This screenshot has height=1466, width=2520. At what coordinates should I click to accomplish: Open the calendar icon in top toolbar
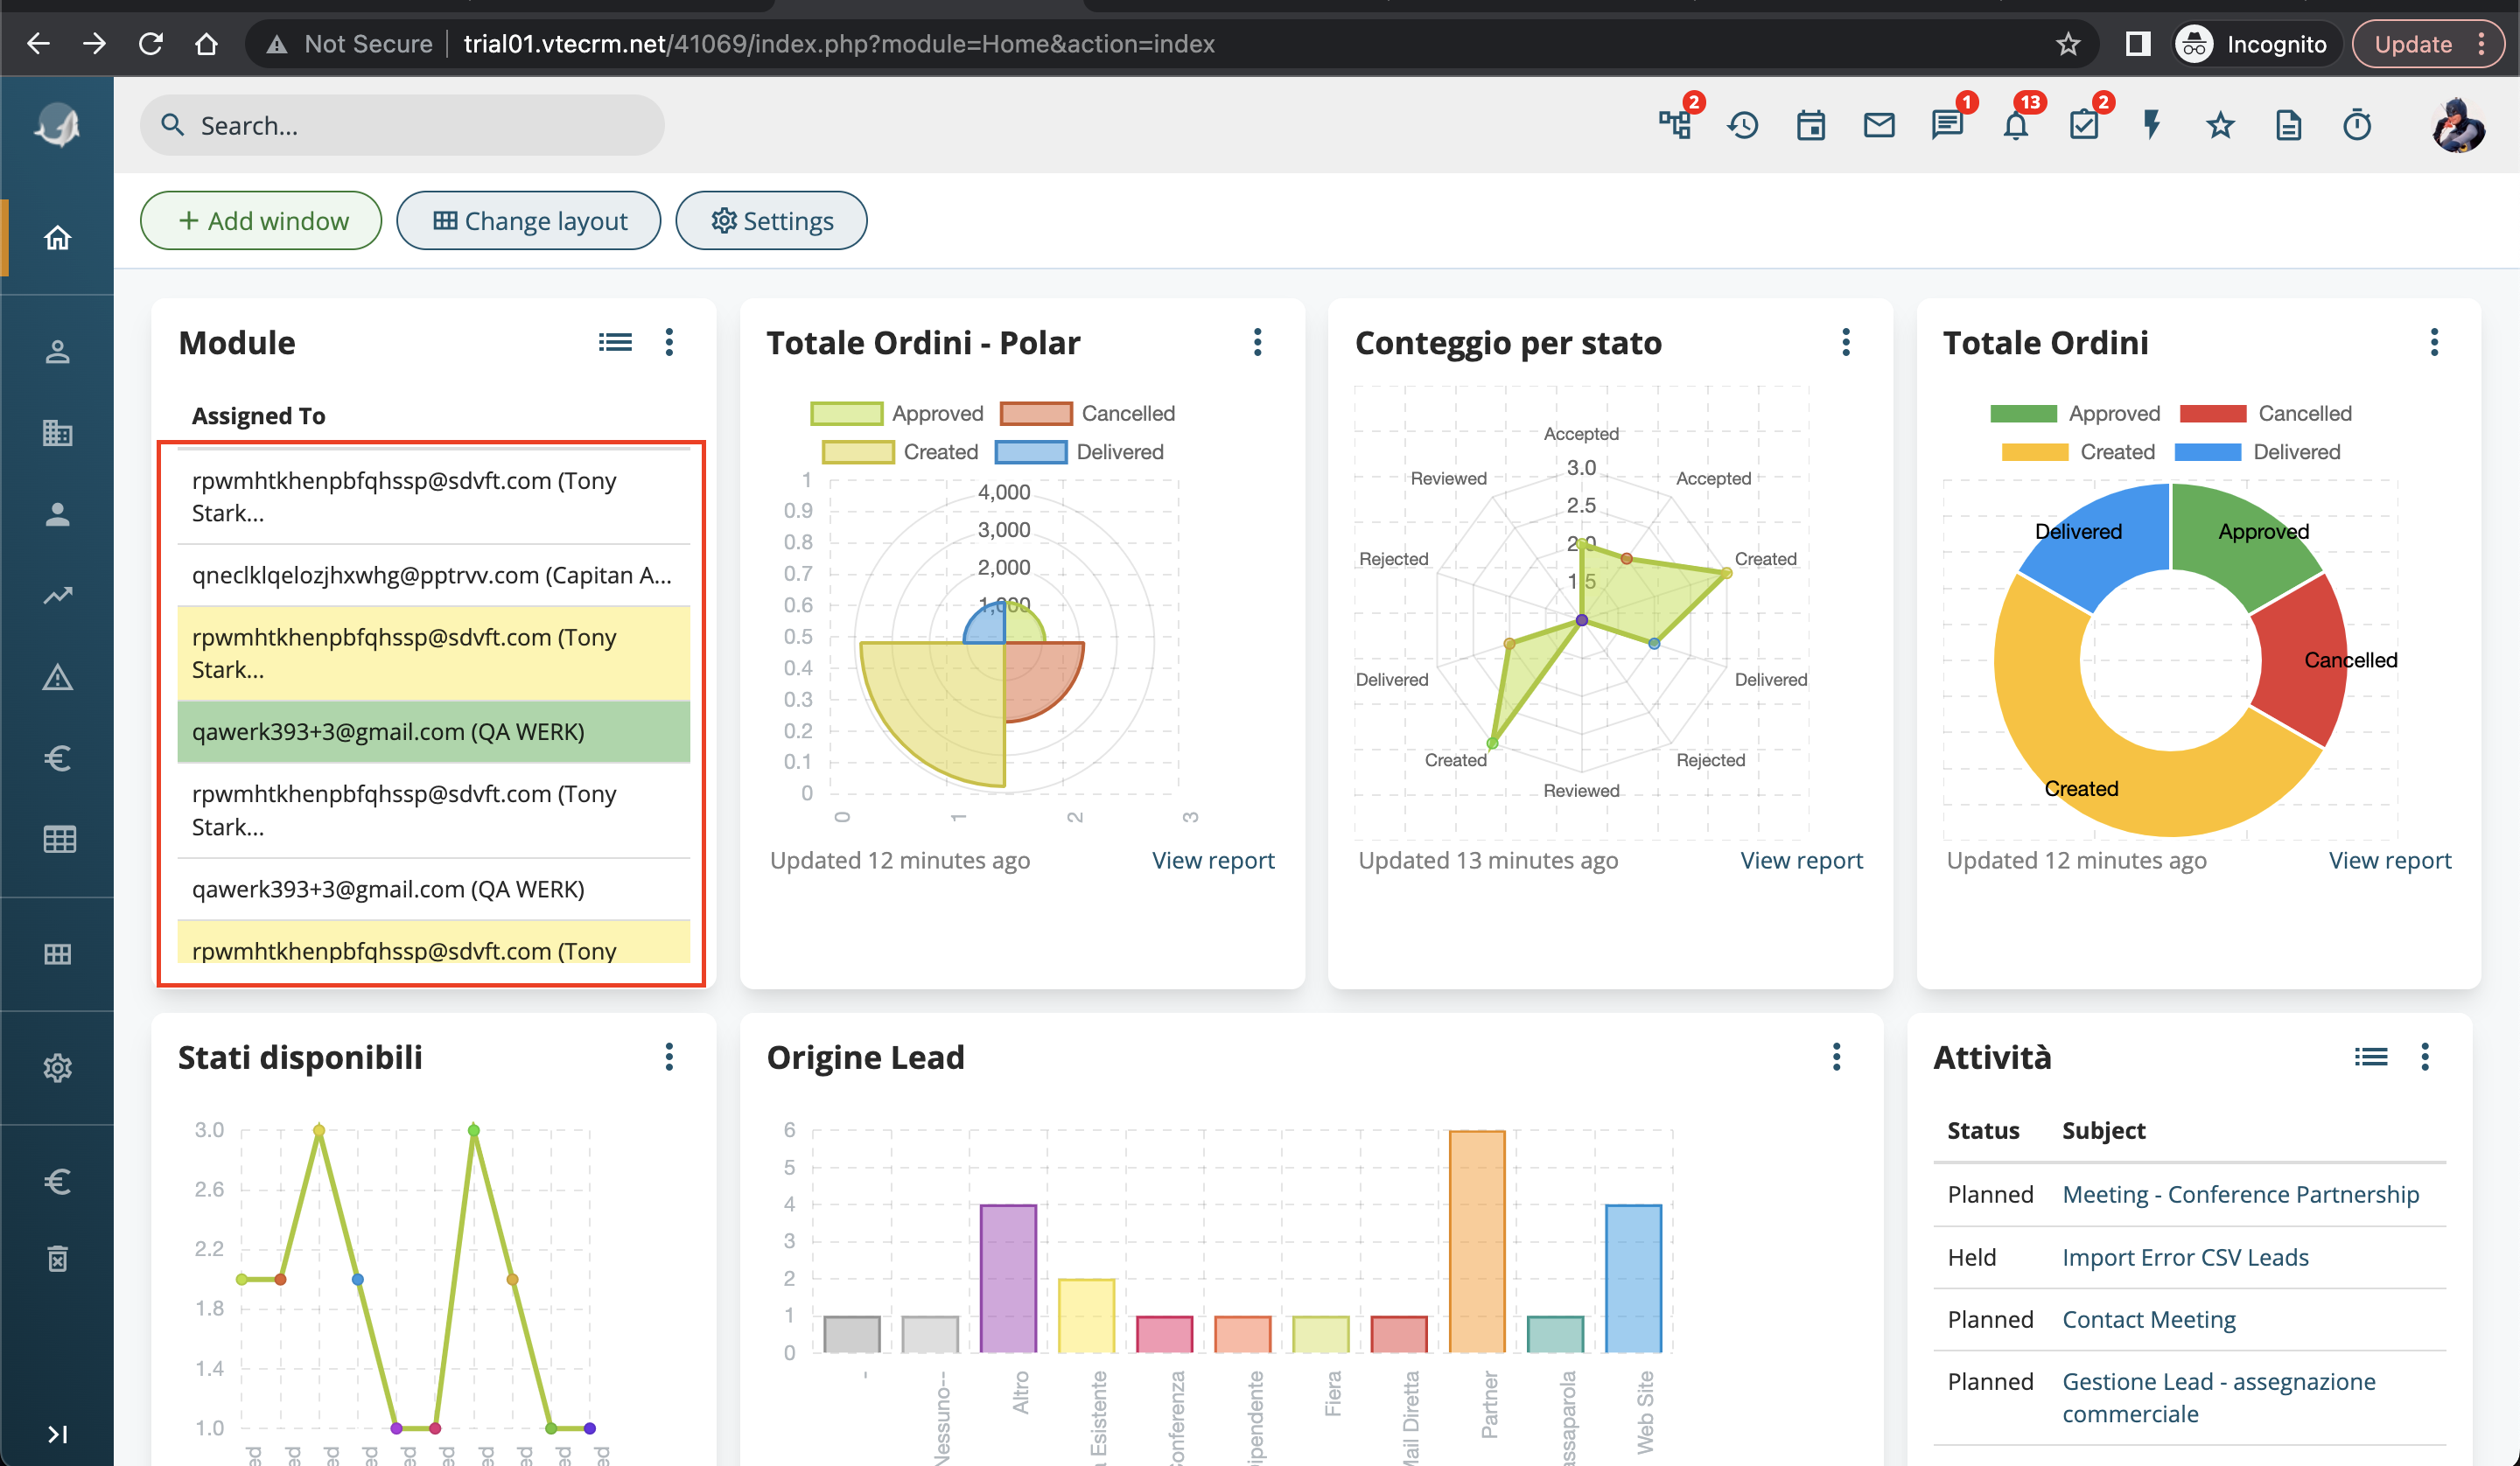click(1811, 125)
